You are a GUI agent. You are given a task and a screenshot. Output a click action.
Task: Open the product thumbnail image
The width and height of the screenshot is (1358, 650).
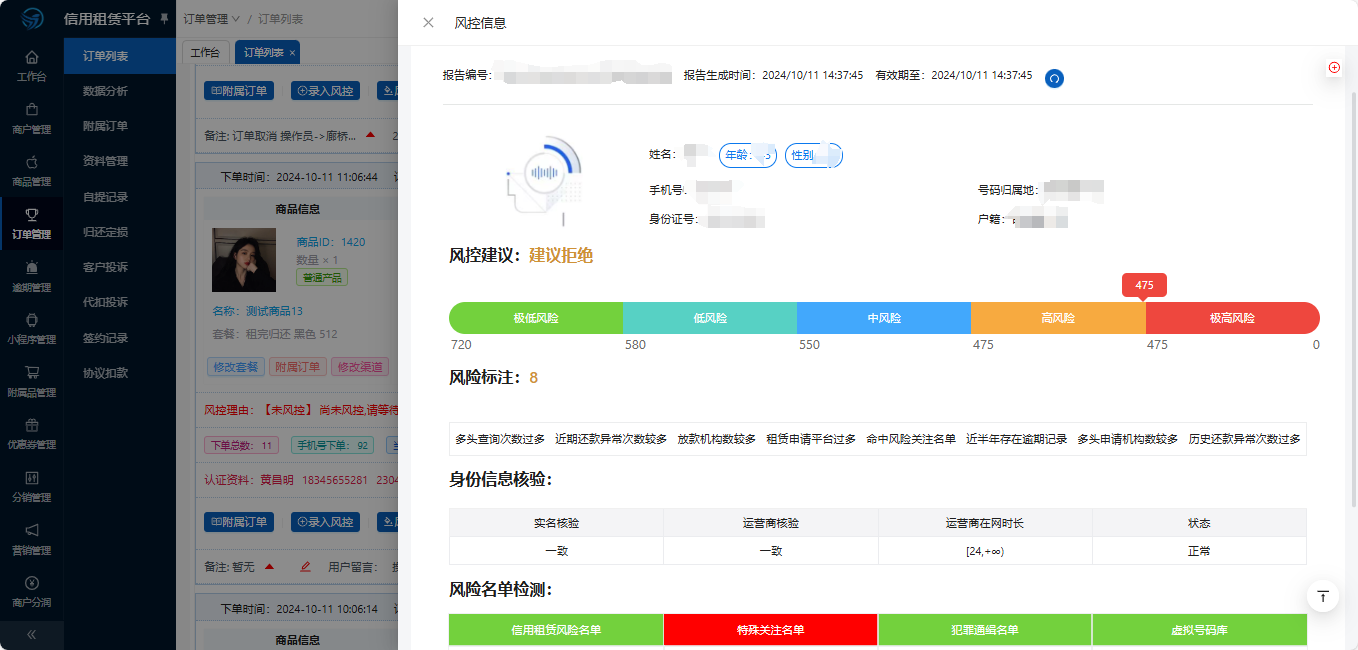244,260
